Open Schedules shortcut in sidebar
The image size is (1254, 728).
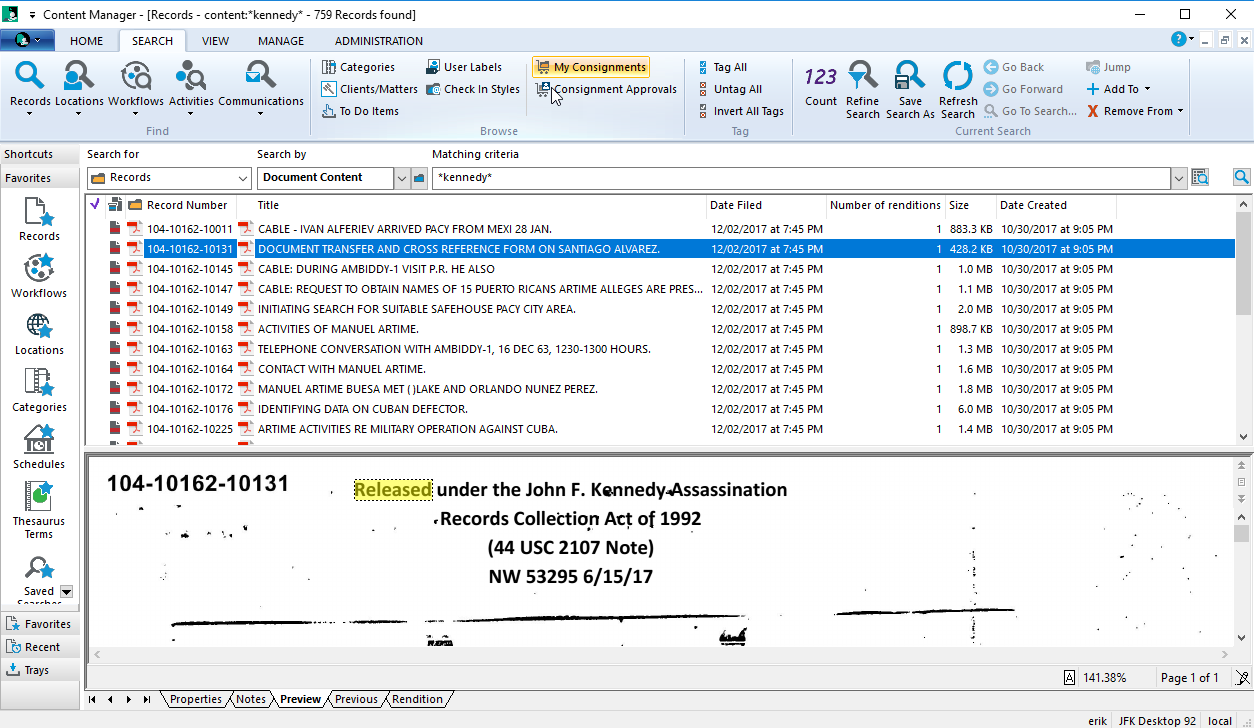(39, 448)
